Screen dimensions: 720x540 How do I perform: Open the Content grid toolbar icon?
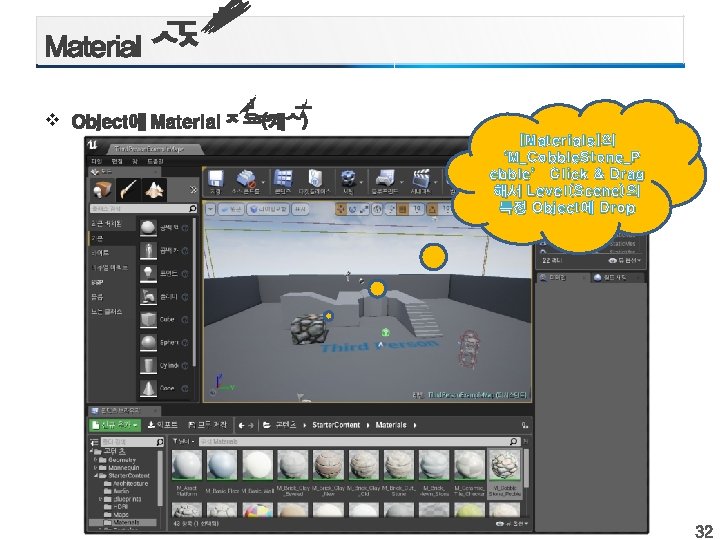tap(283, 179)
